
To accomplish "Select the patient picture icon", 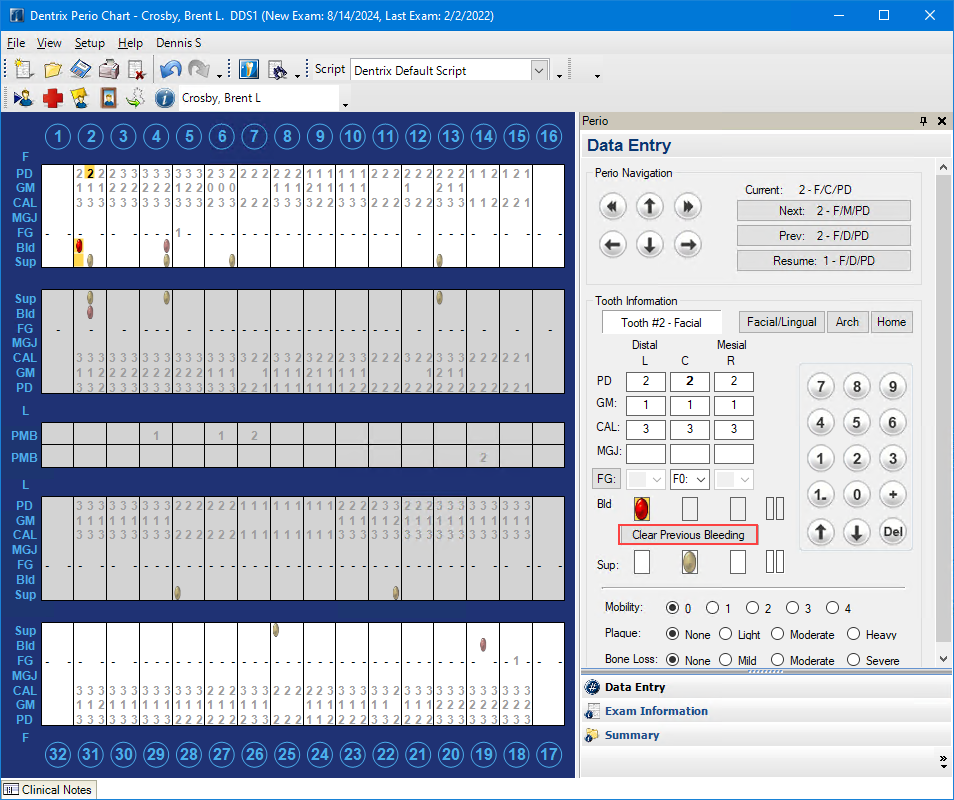I will 108,97.
